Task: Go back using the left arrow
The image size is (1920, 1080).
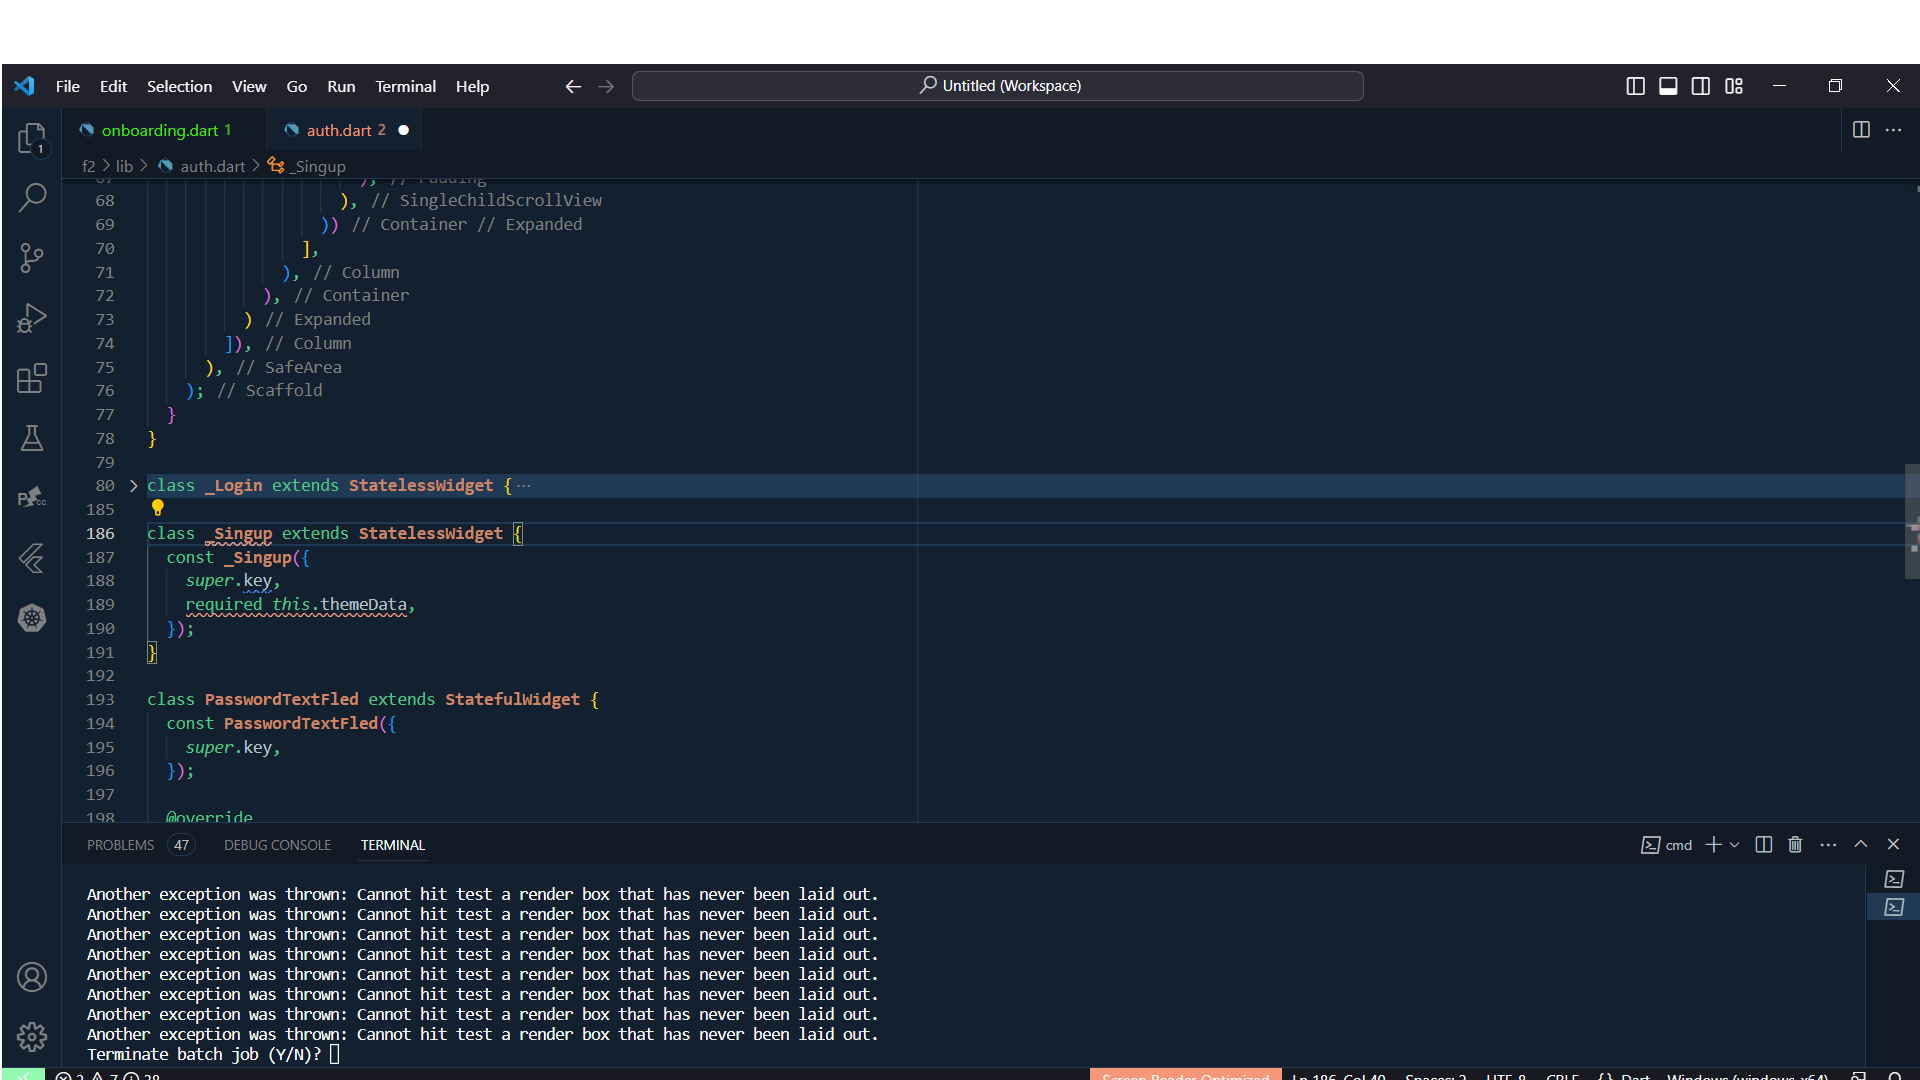Action: (x=573, y=87)
